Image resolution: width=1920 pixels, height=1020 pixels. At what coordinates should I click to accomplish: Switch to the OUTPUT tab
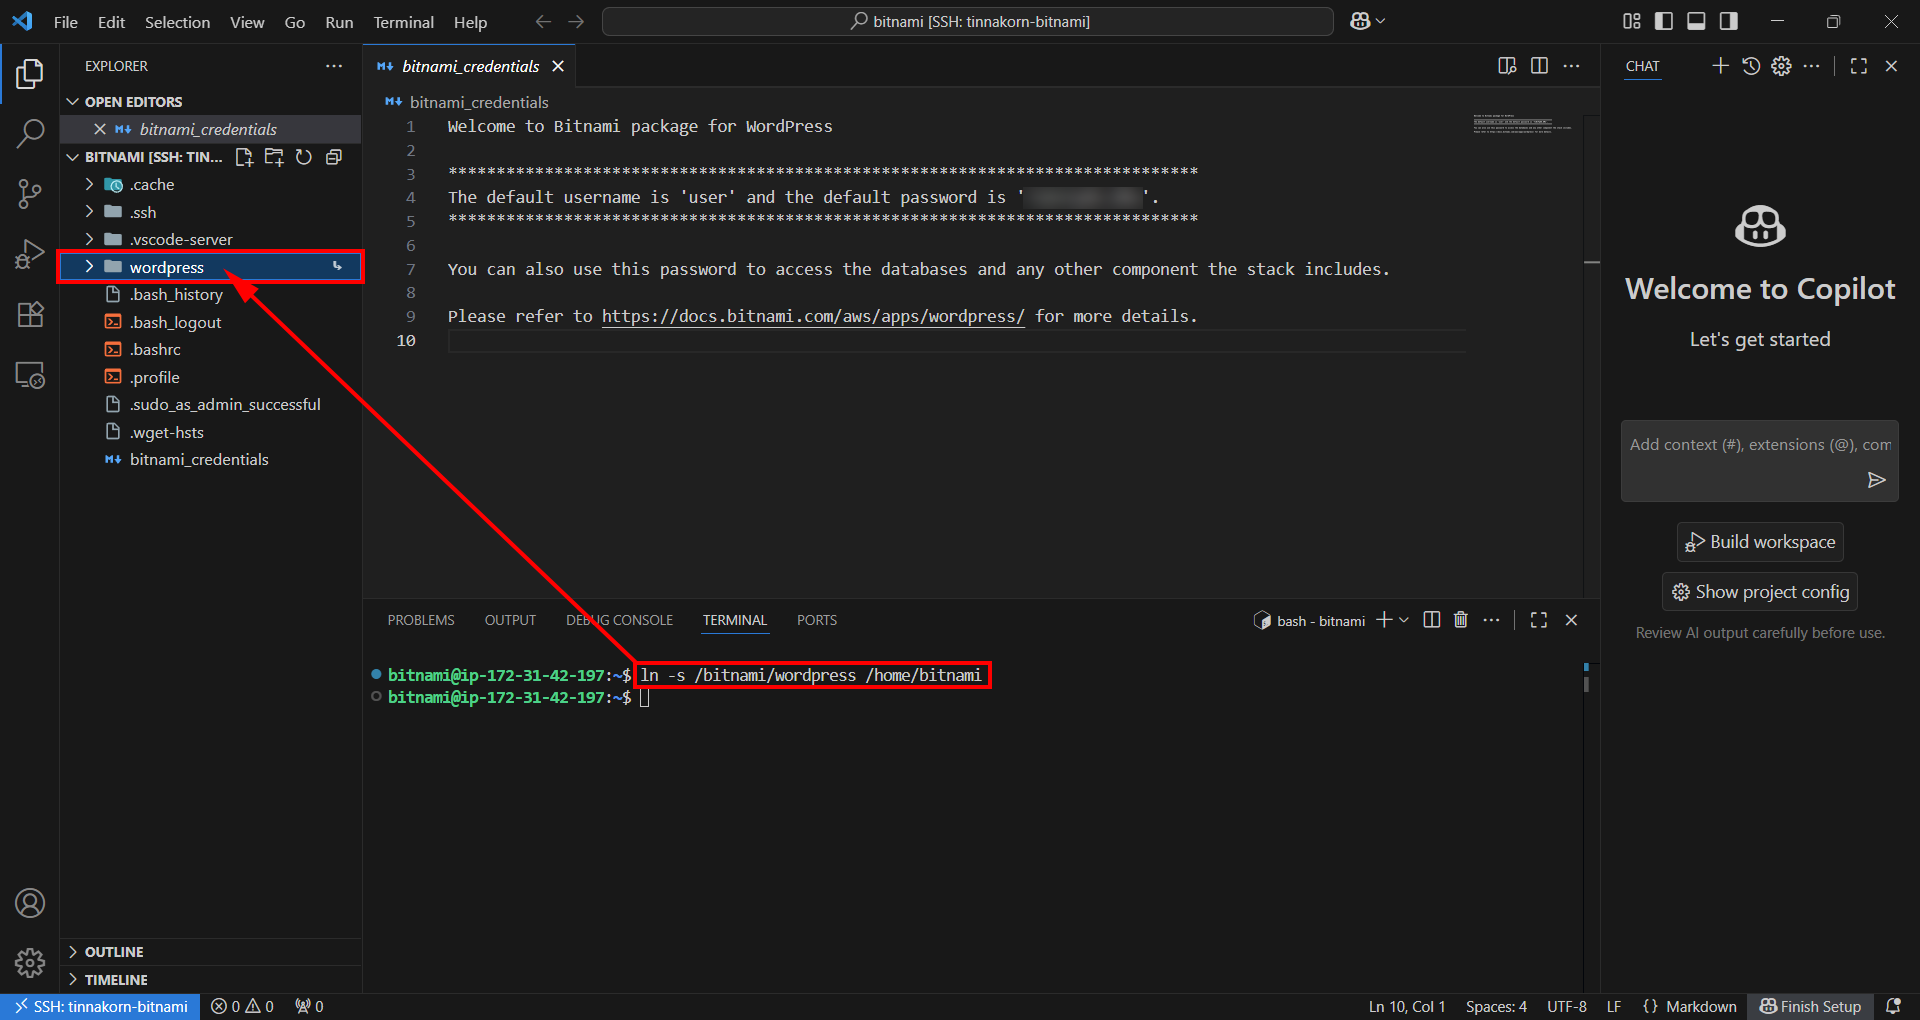(x=510, y=620)
